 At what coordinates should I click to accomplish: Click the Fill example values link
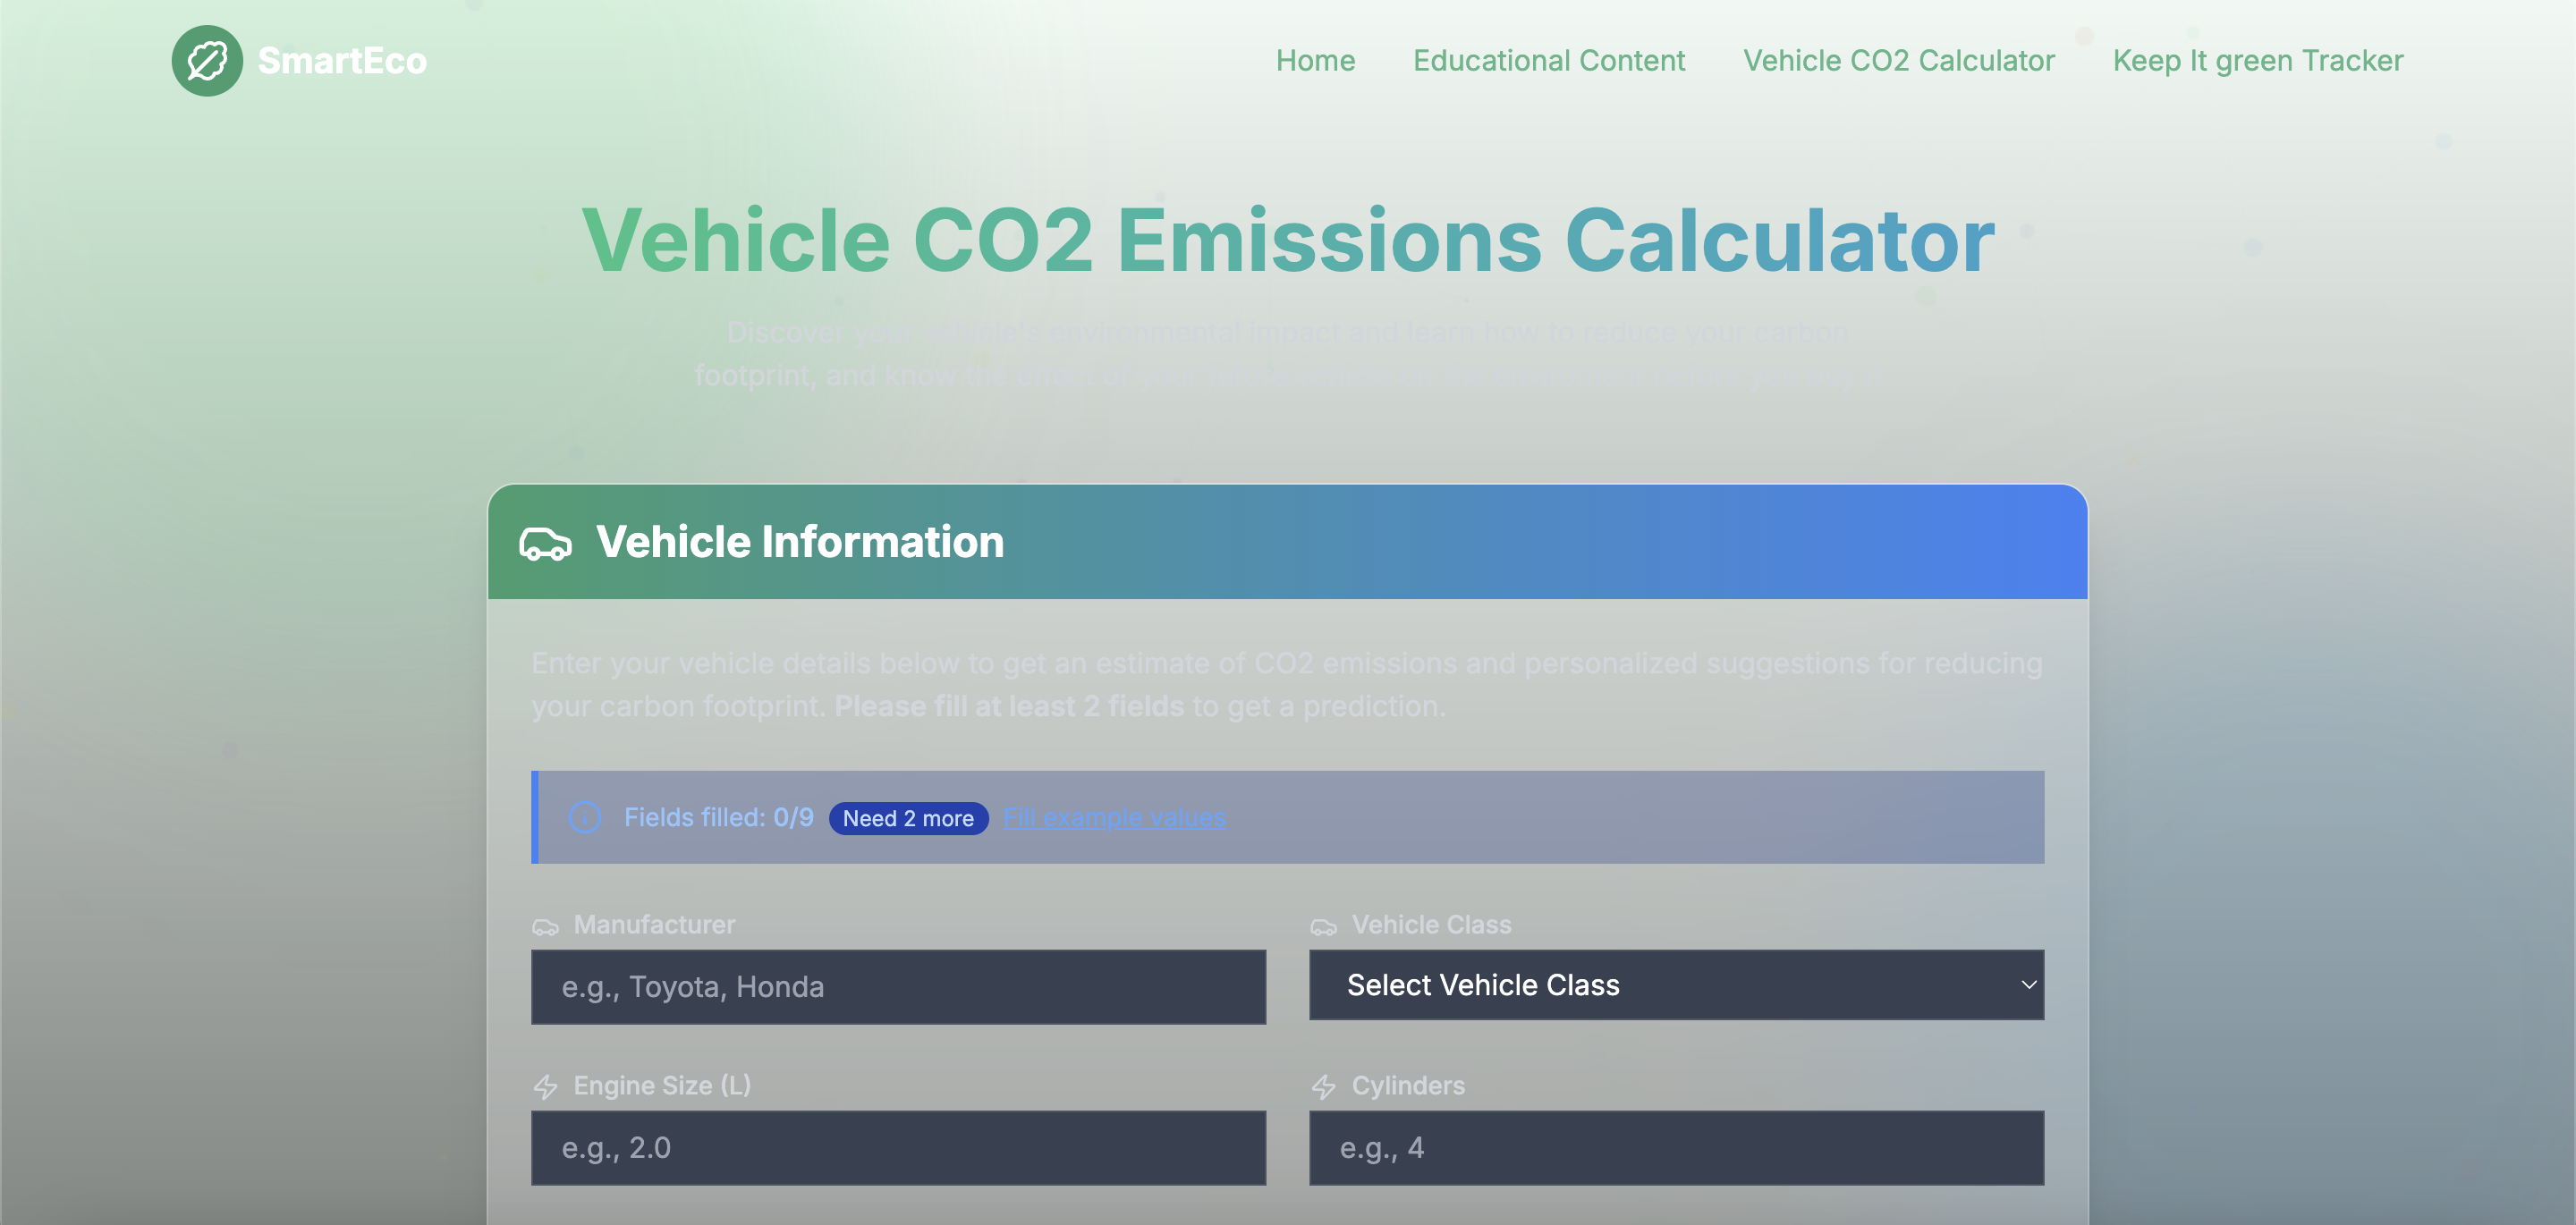click(1114, 817)
